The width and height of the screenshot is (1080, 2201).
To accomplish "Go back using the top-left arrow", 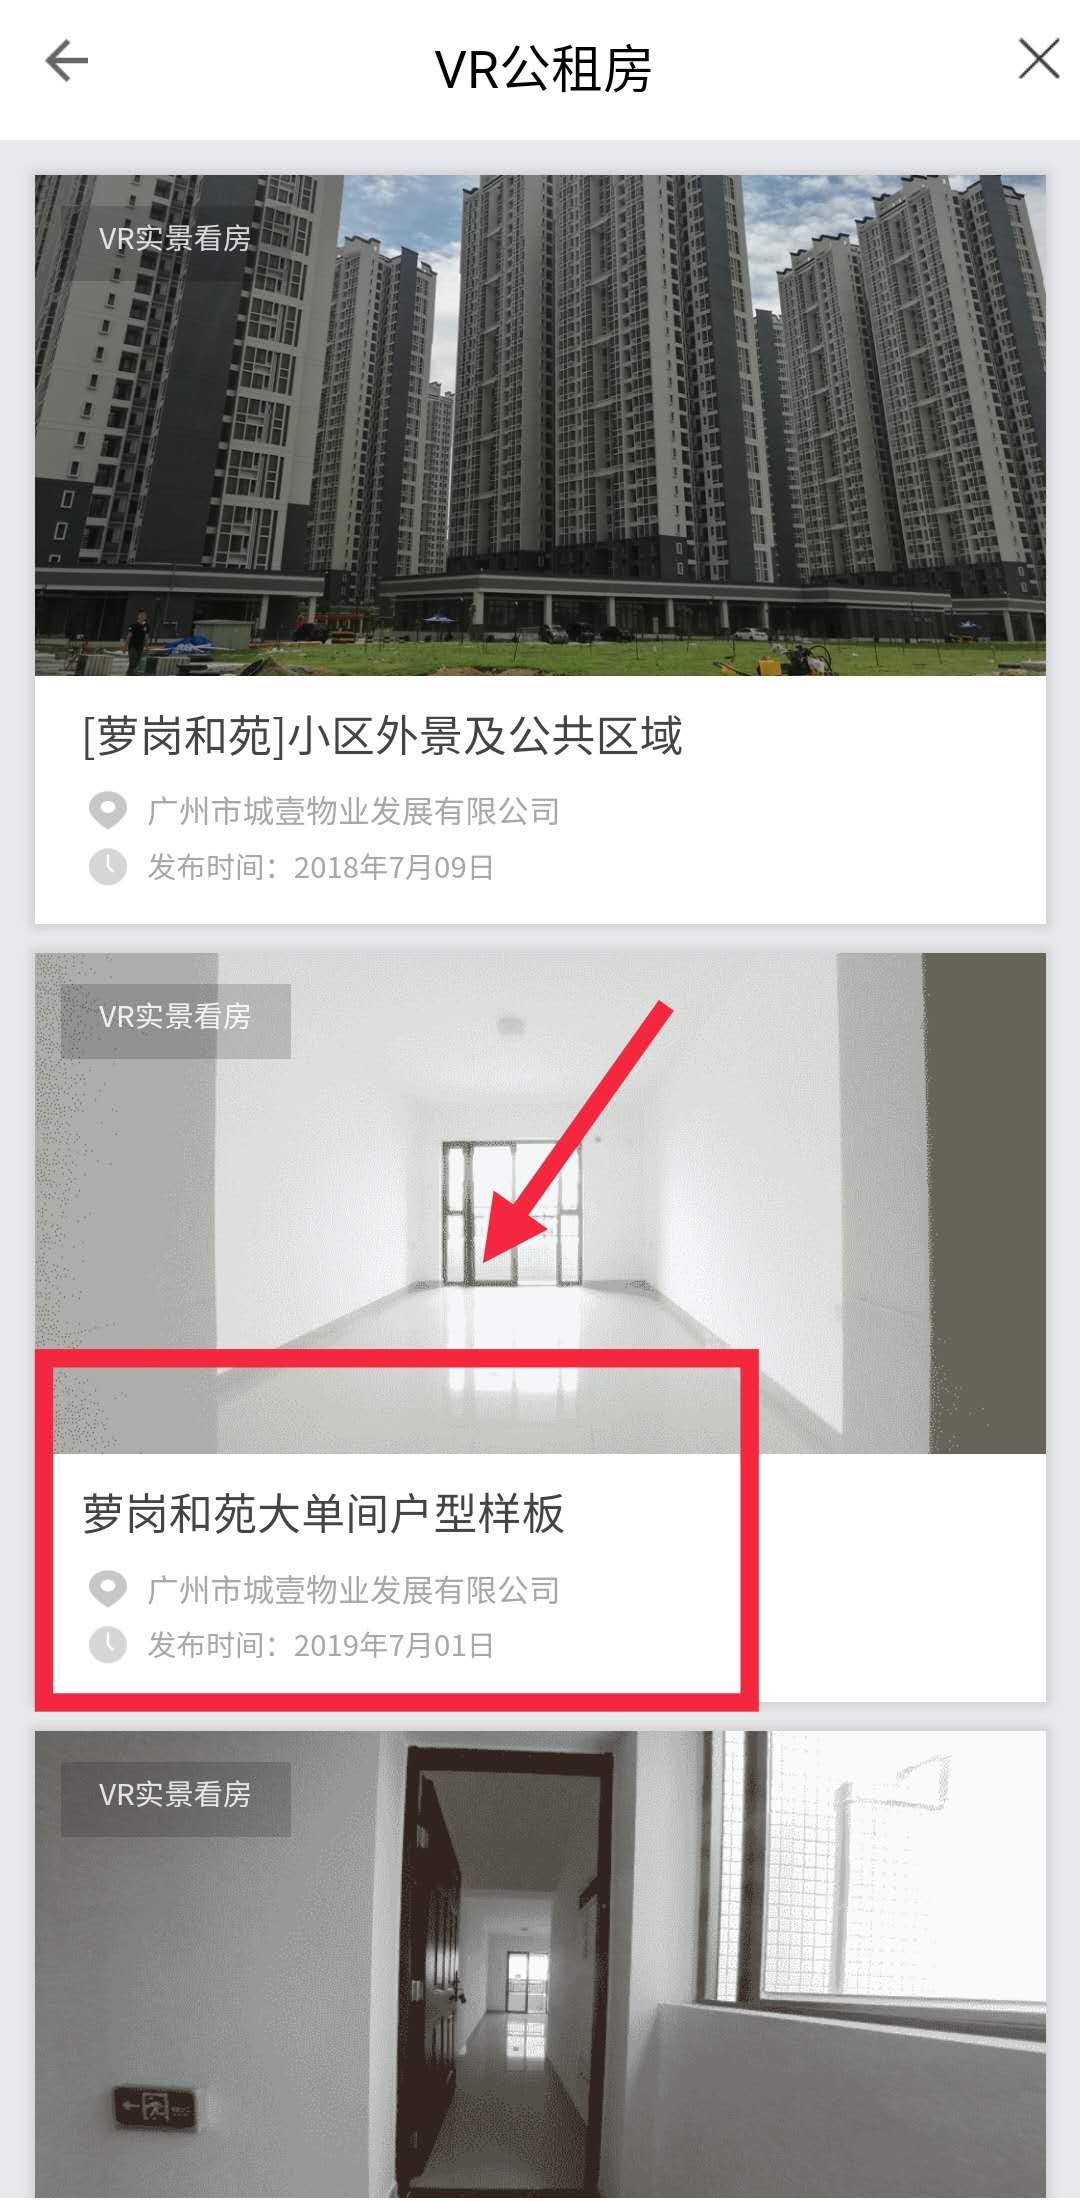I will (67, 61).
